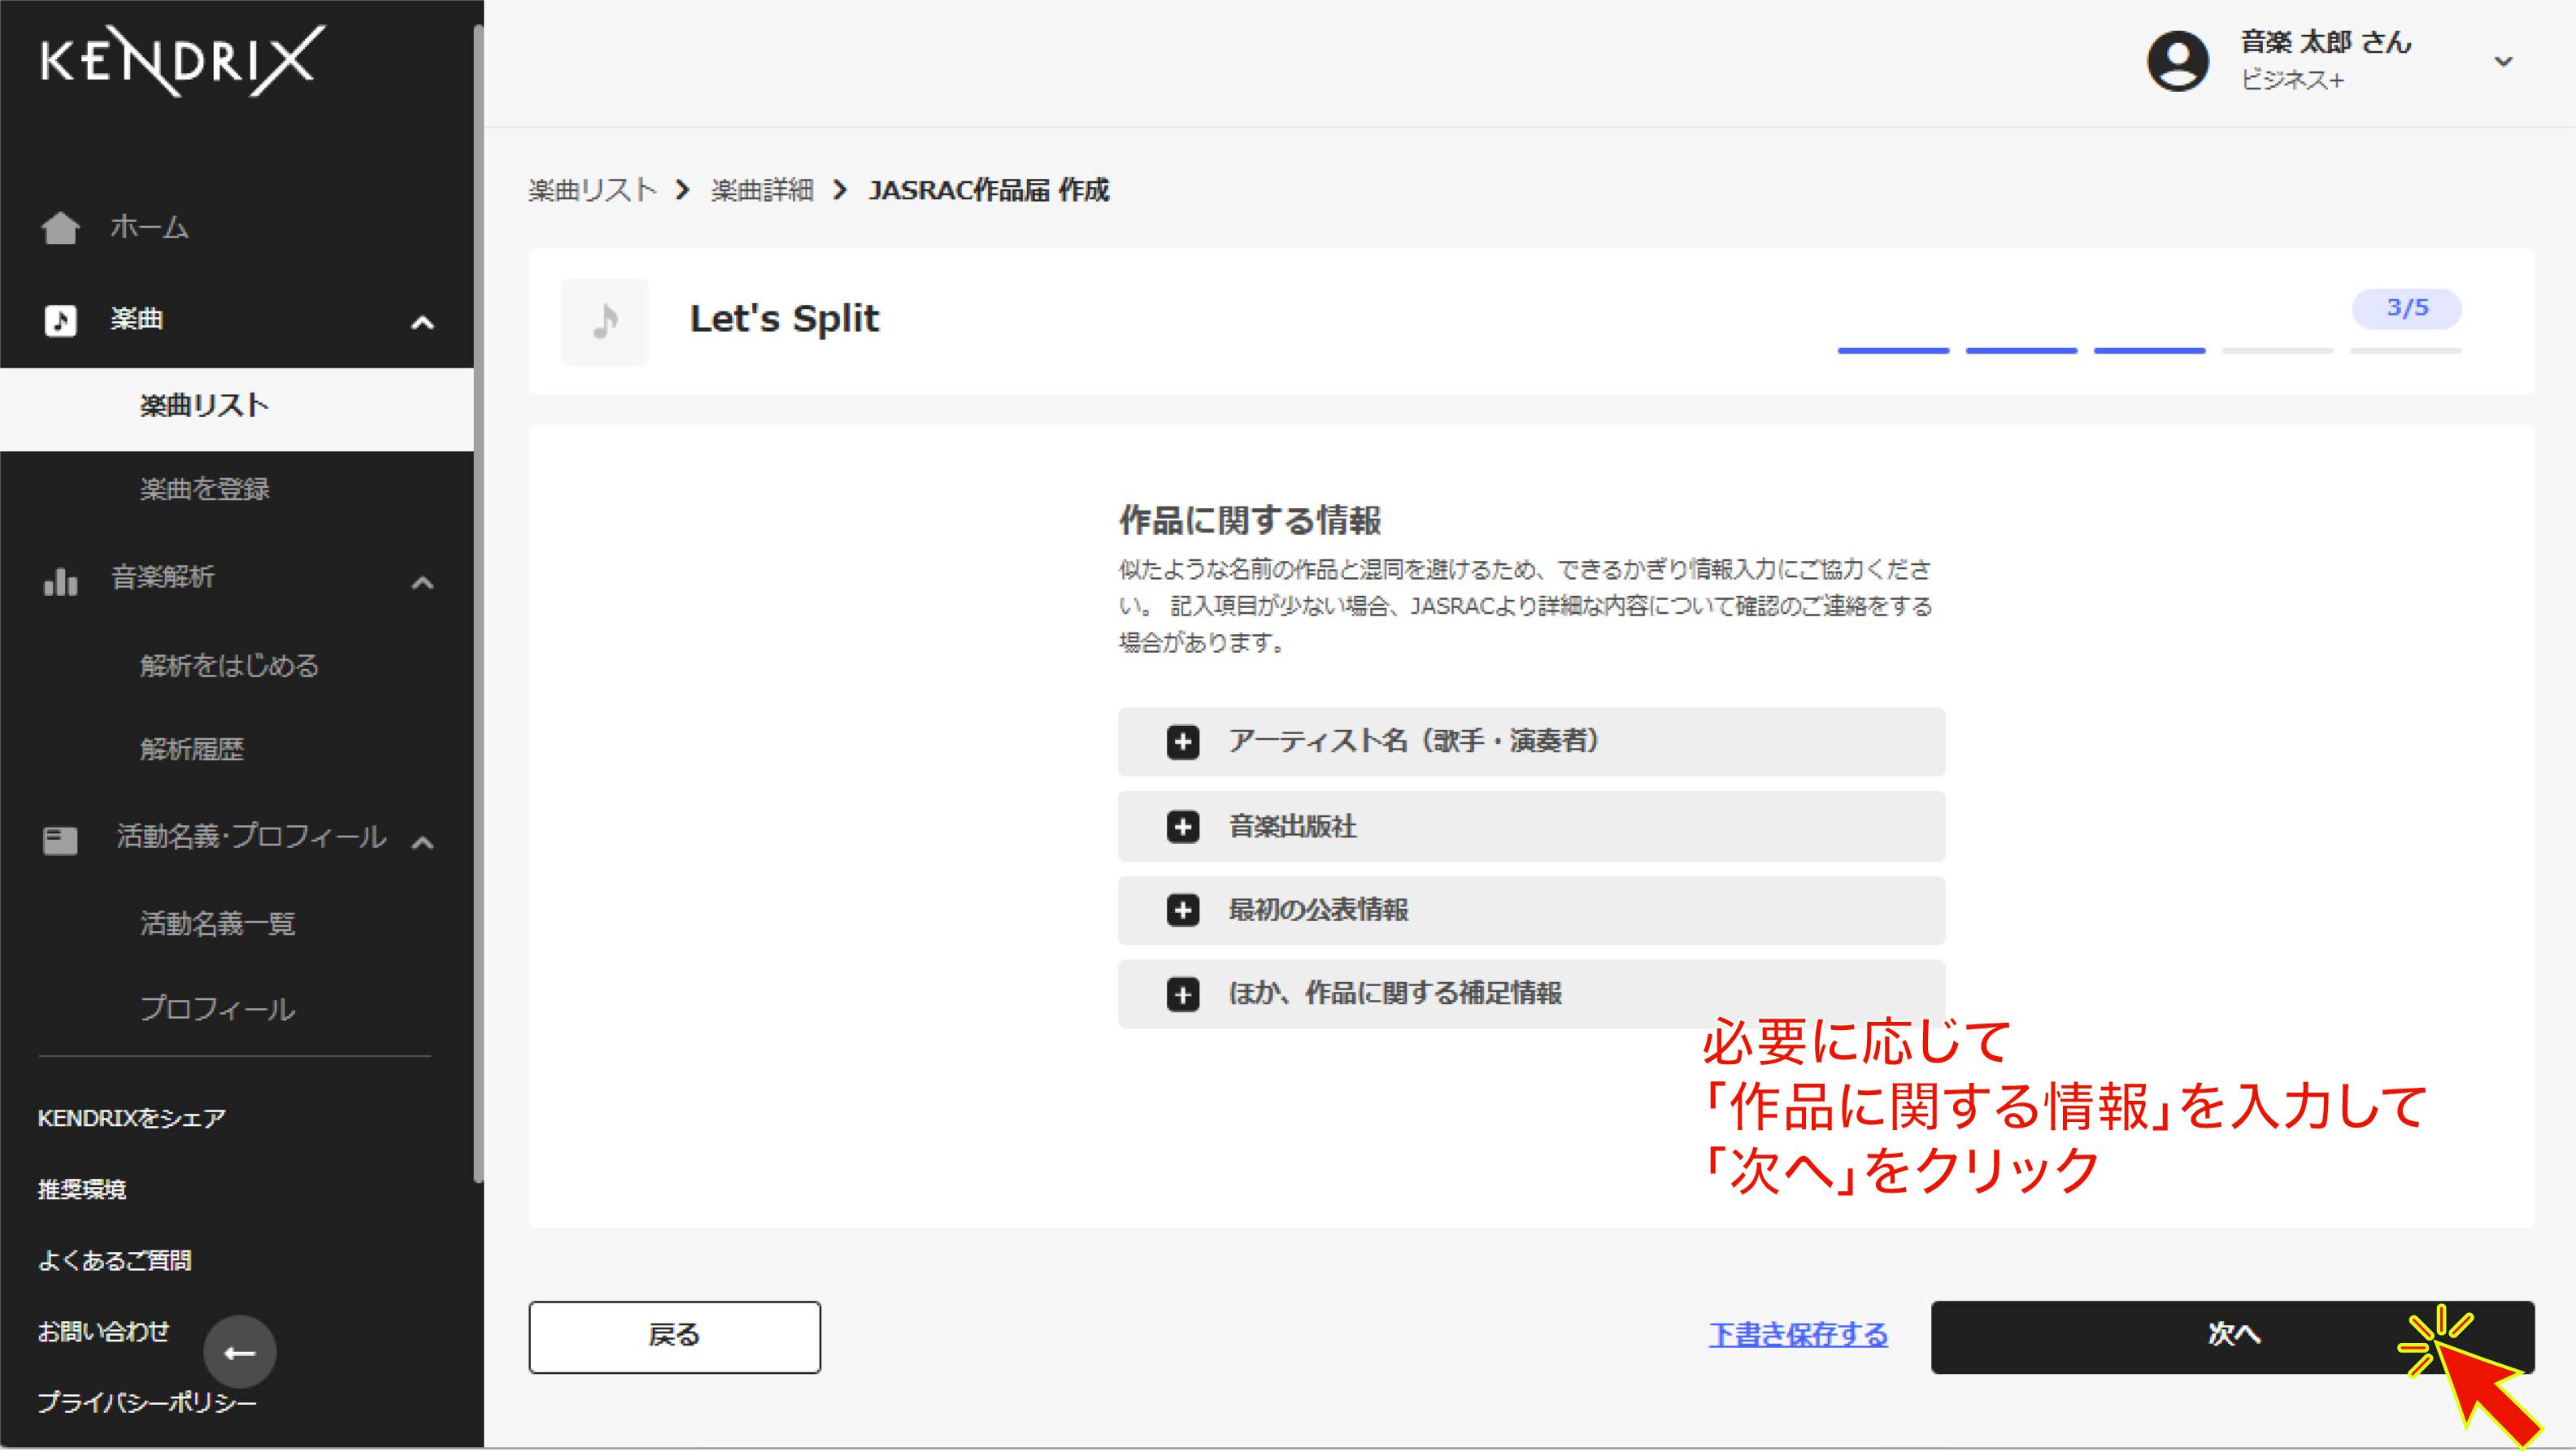The image size is (2576, 1452).
Task: Click plus icon for 音楽出版社
Action: 1183,828
